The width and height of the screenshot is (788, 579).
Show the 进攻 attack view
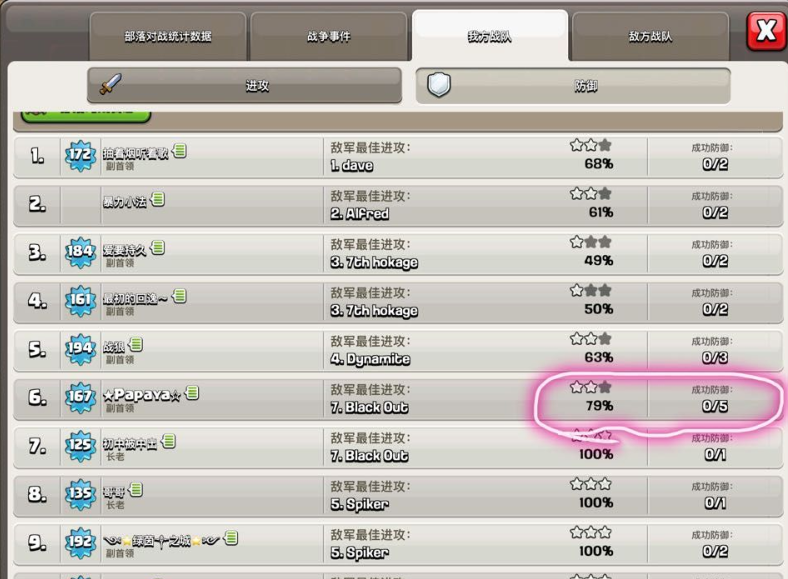coord(244,85)
